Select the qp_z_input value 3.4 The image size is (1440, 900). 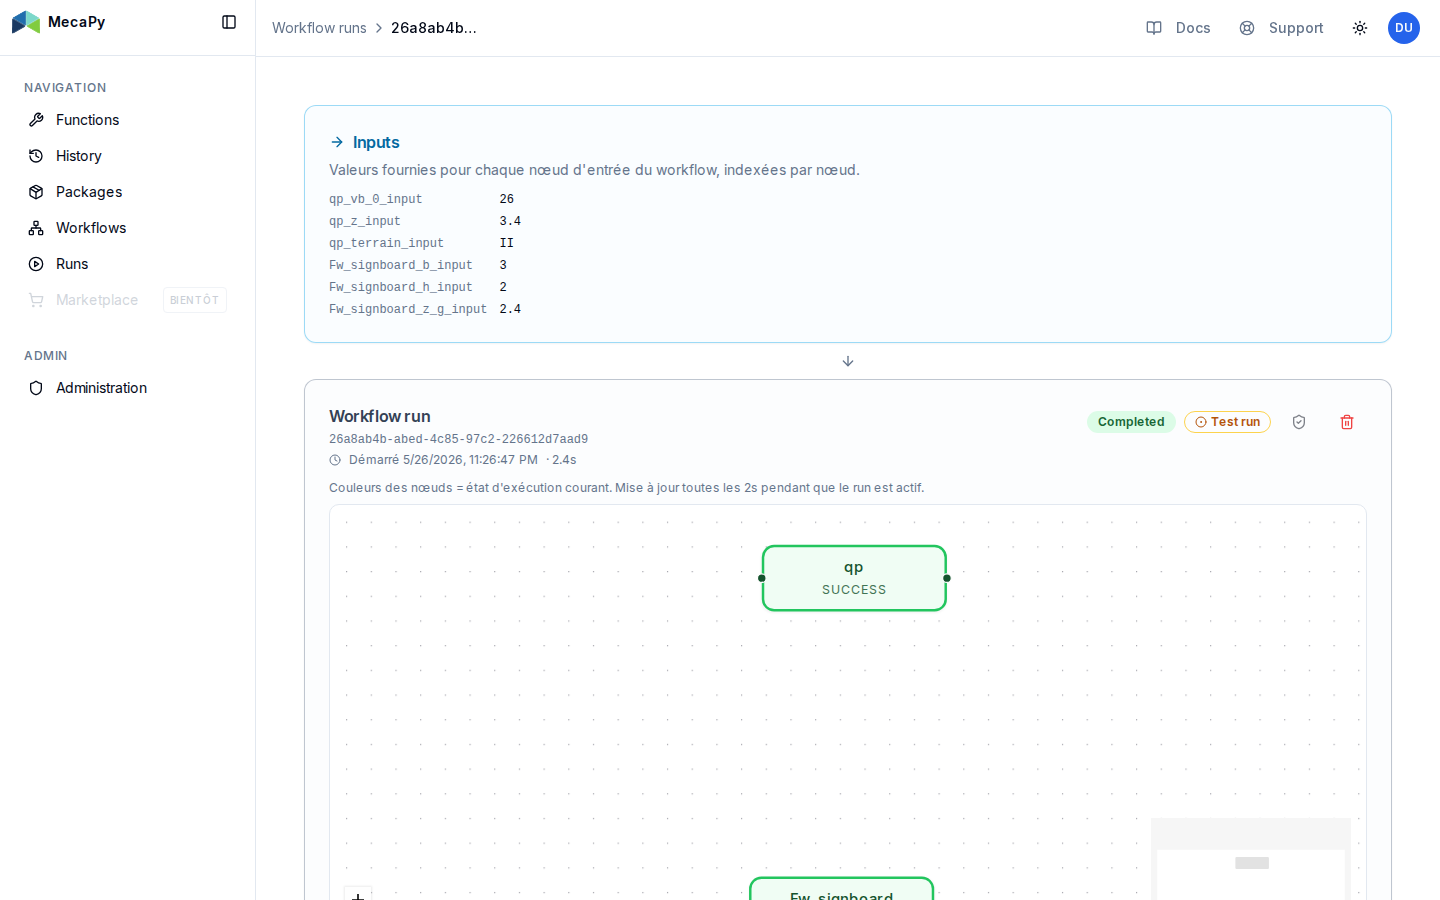[510, 221]
